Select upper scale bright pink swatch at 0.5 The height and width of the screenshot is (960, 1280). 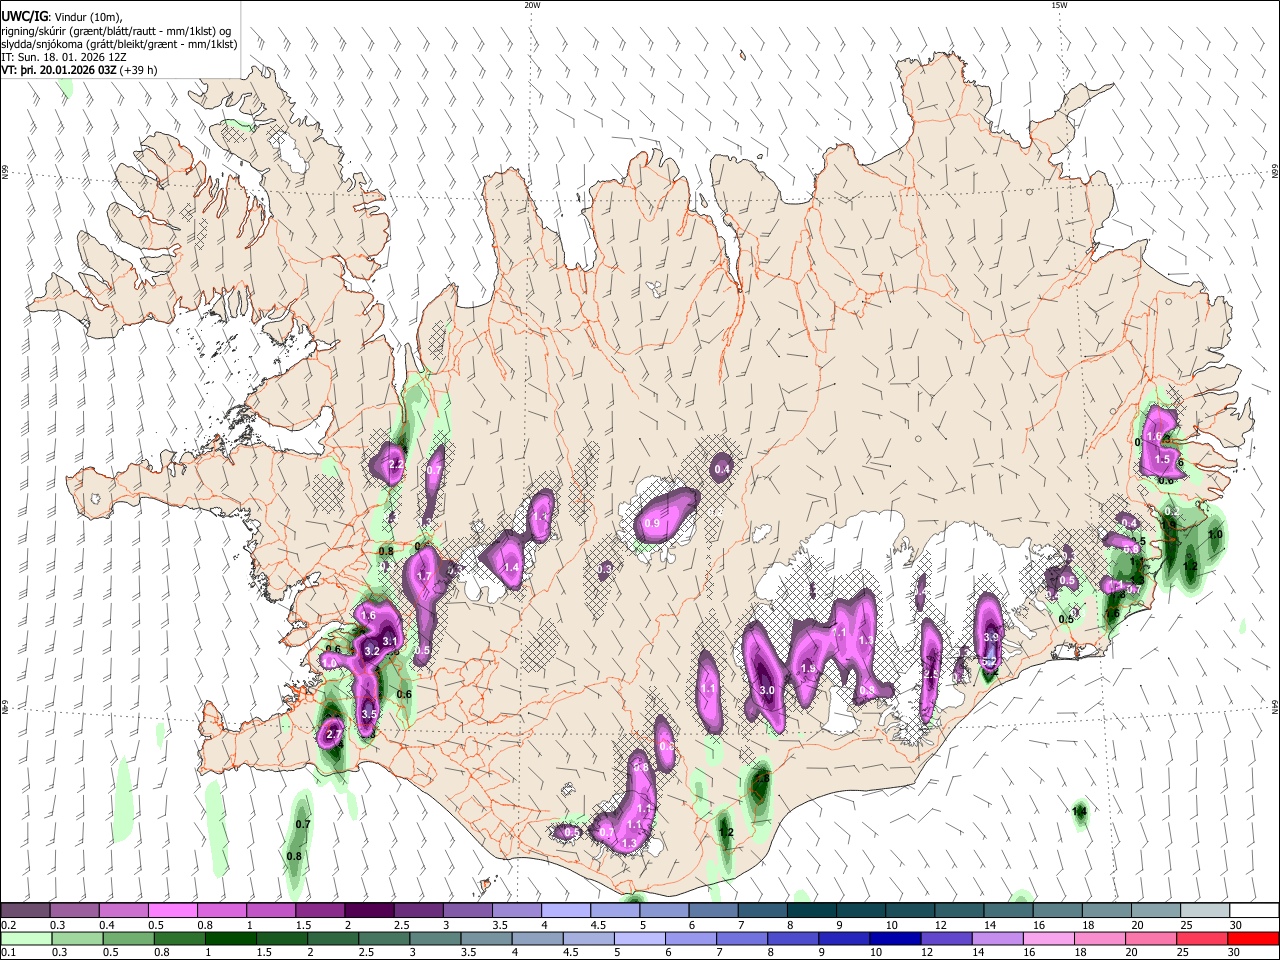pyautogui.click(x=173, y=911)
